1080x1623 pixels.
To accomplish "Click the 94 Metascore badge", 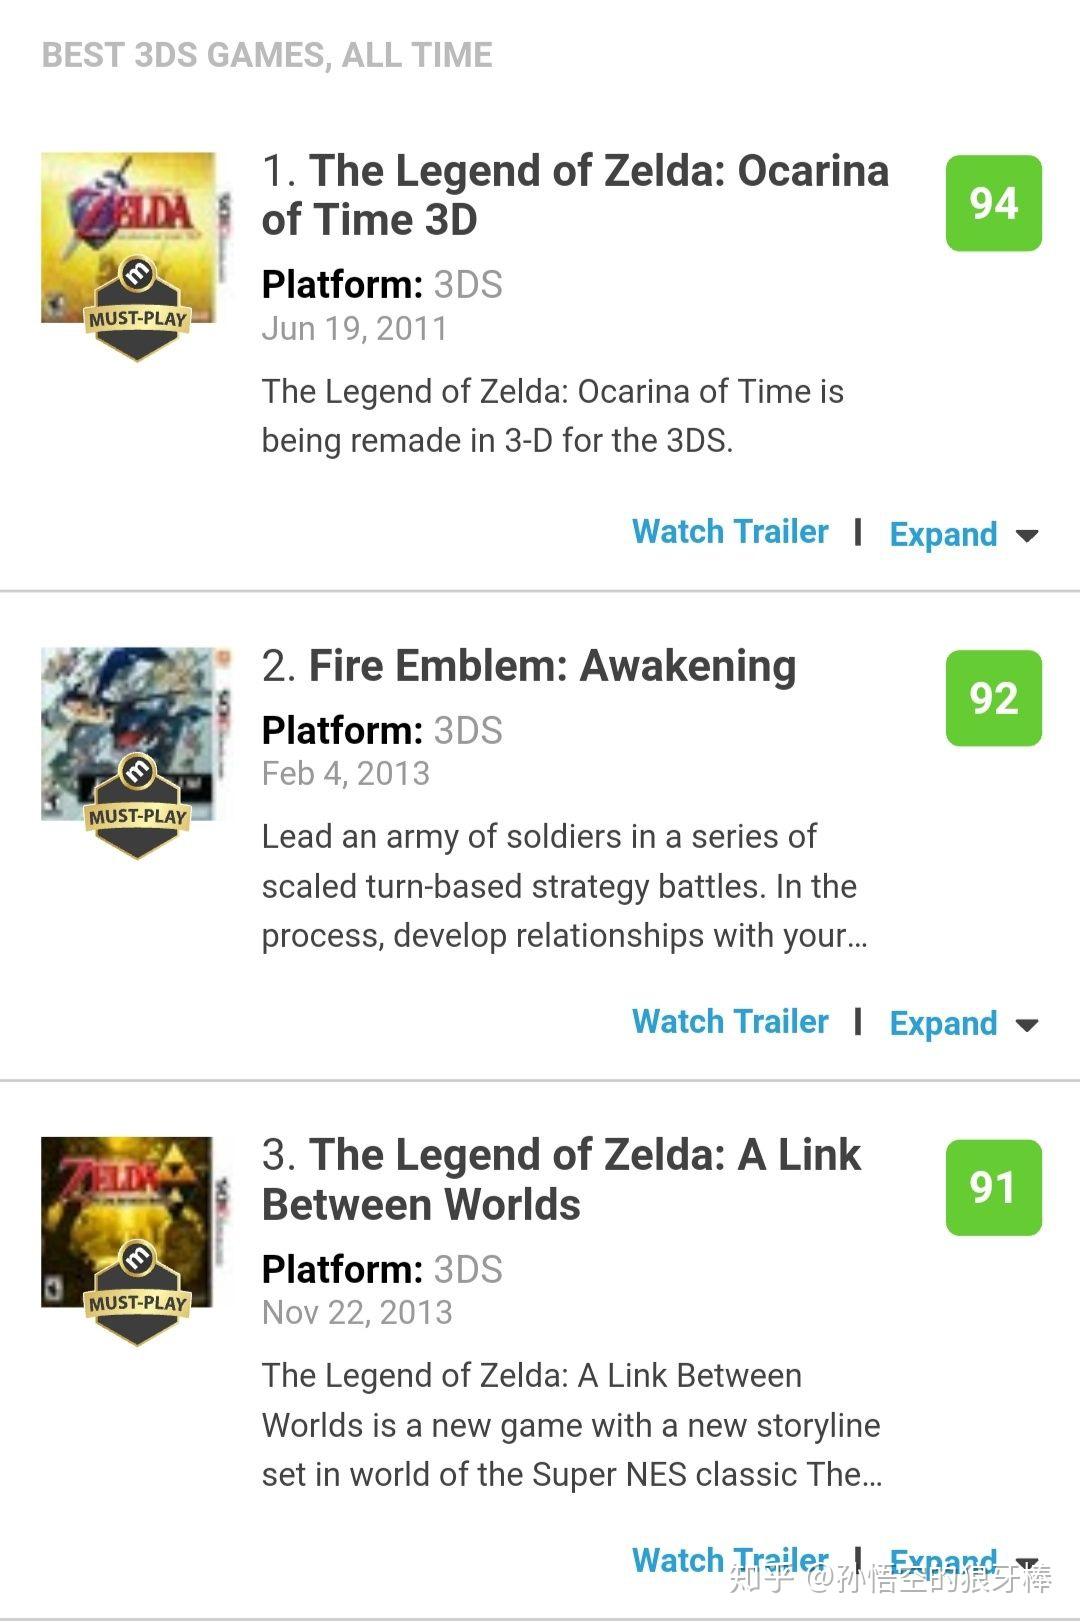I will pos(993,203).
